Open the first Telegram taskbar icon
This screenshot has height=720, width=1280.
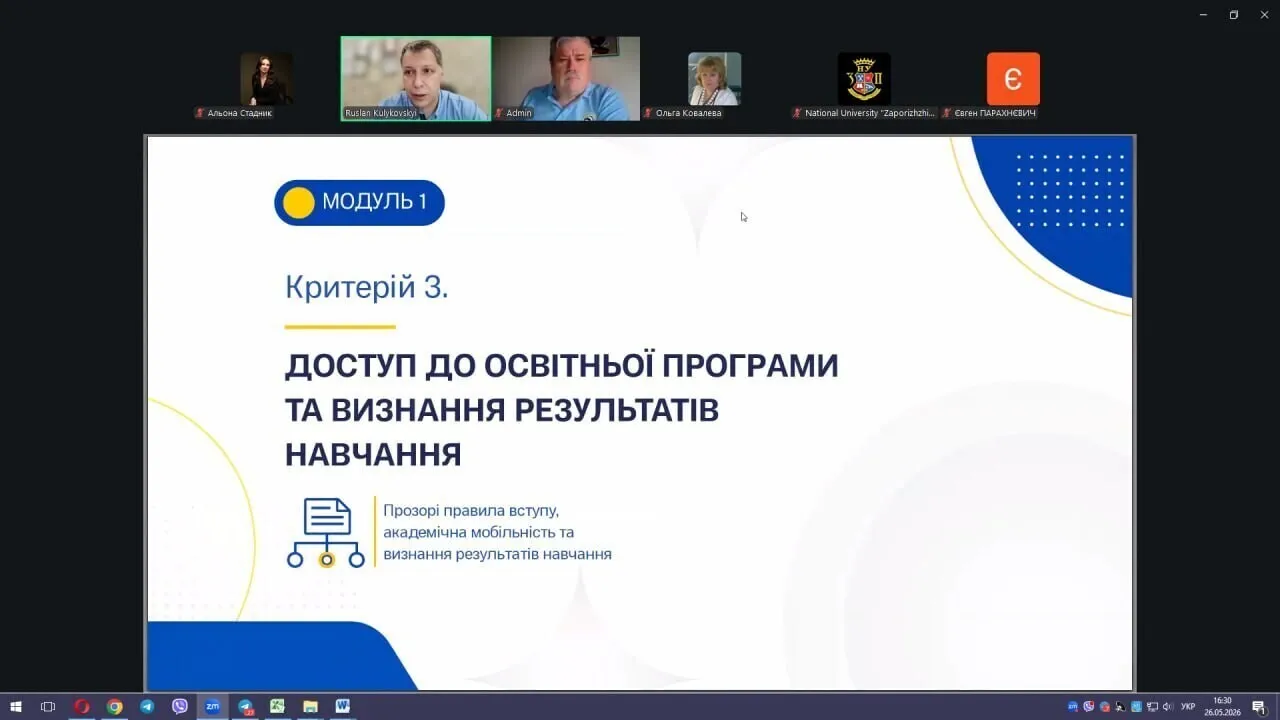(147, 706)
